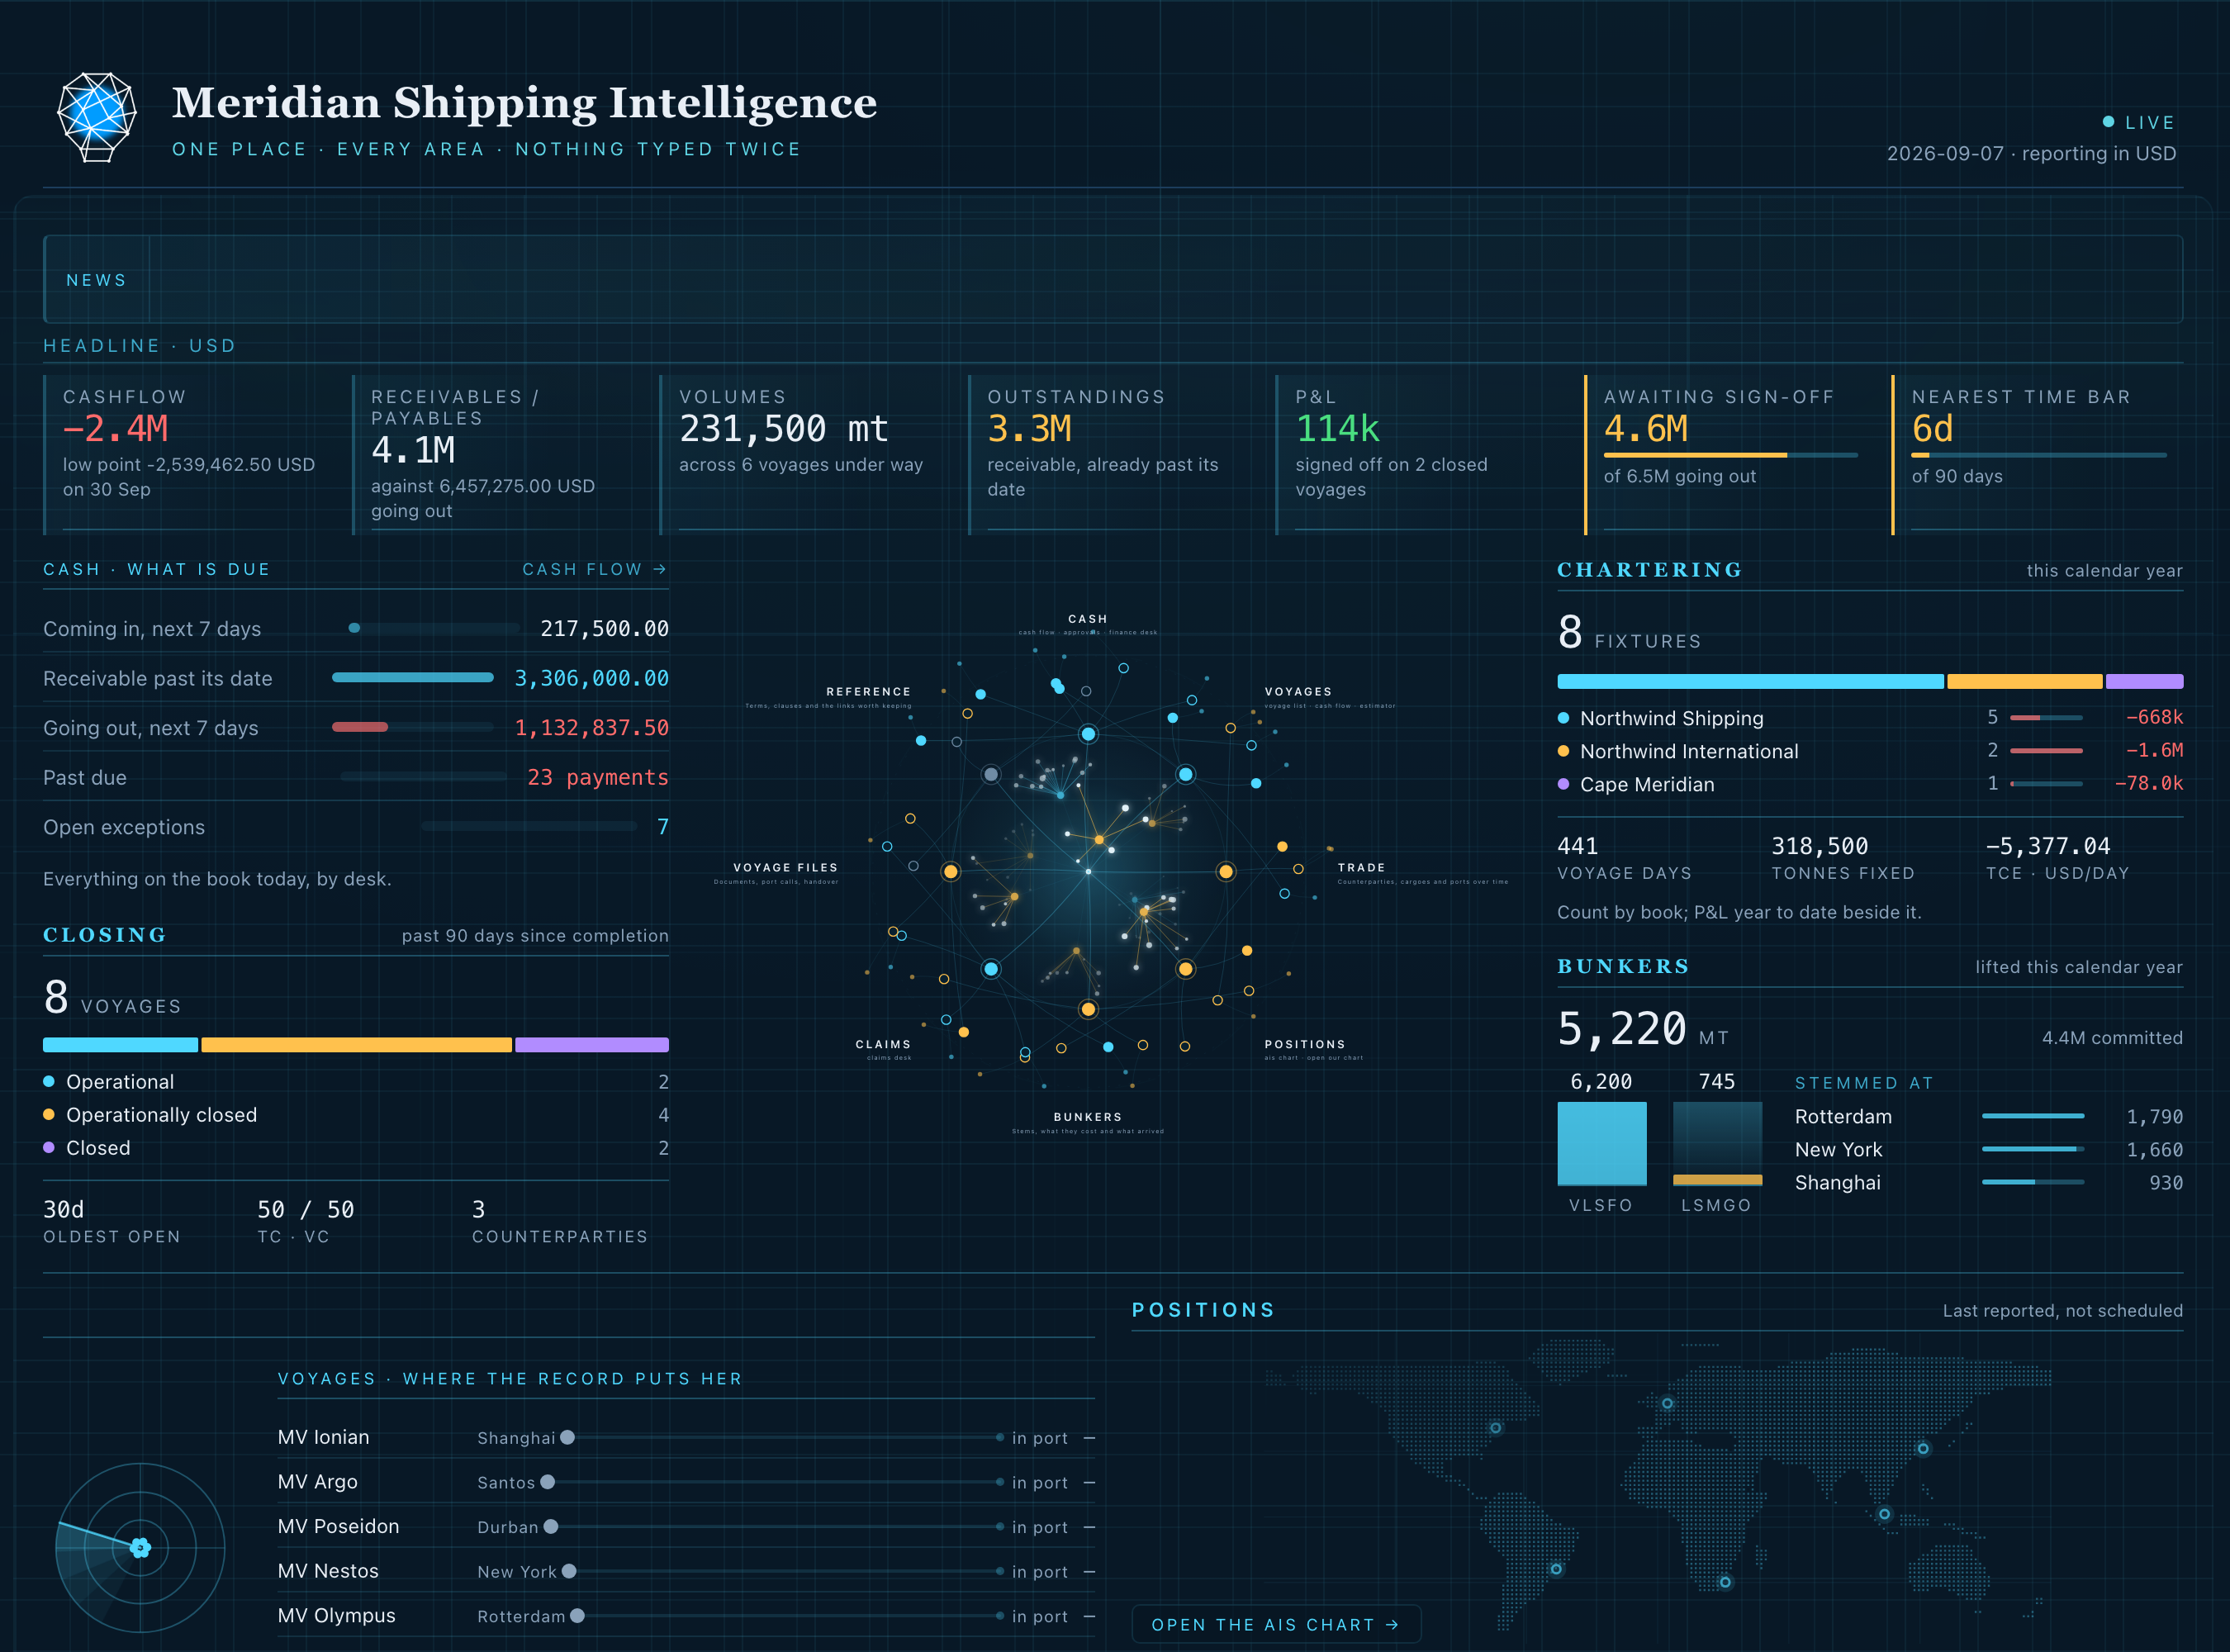Select Receivable past its date row

(356, 678)
